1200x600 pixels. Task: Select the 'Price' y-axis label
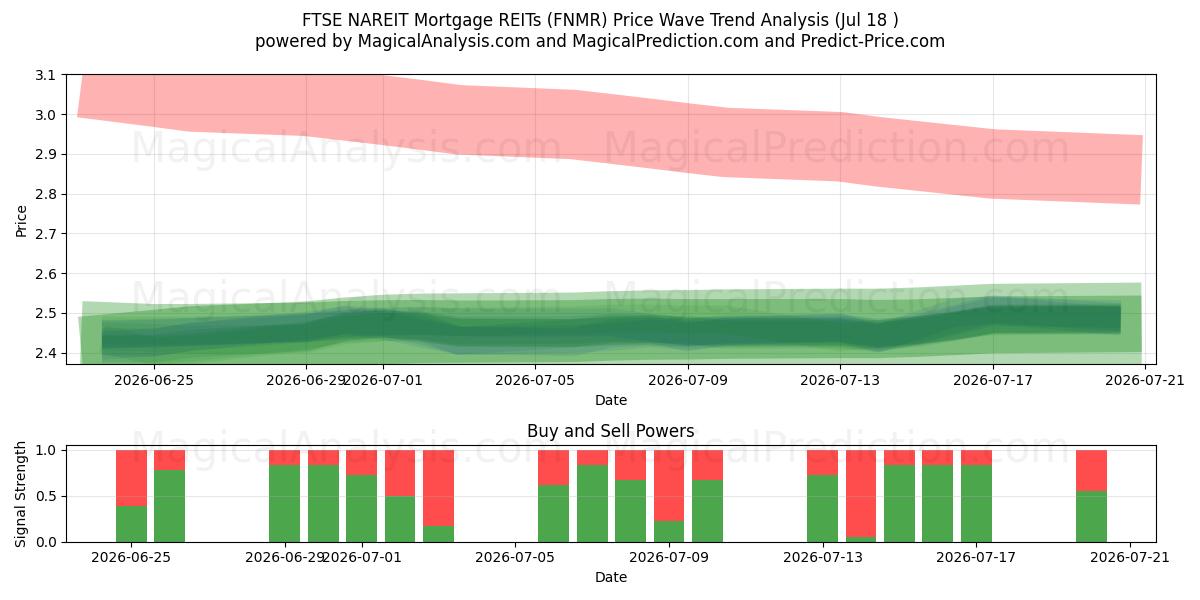coord(22,219)
